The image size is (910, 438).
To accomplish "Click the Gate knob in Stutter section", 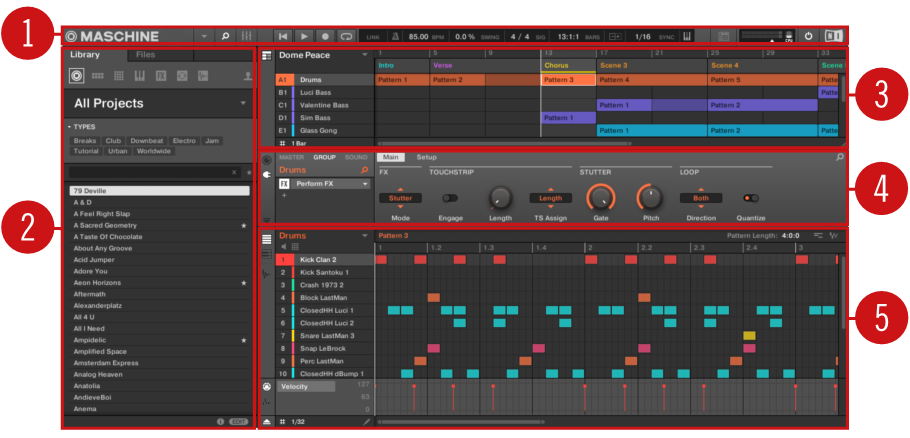I will click(x=600, y=196).
